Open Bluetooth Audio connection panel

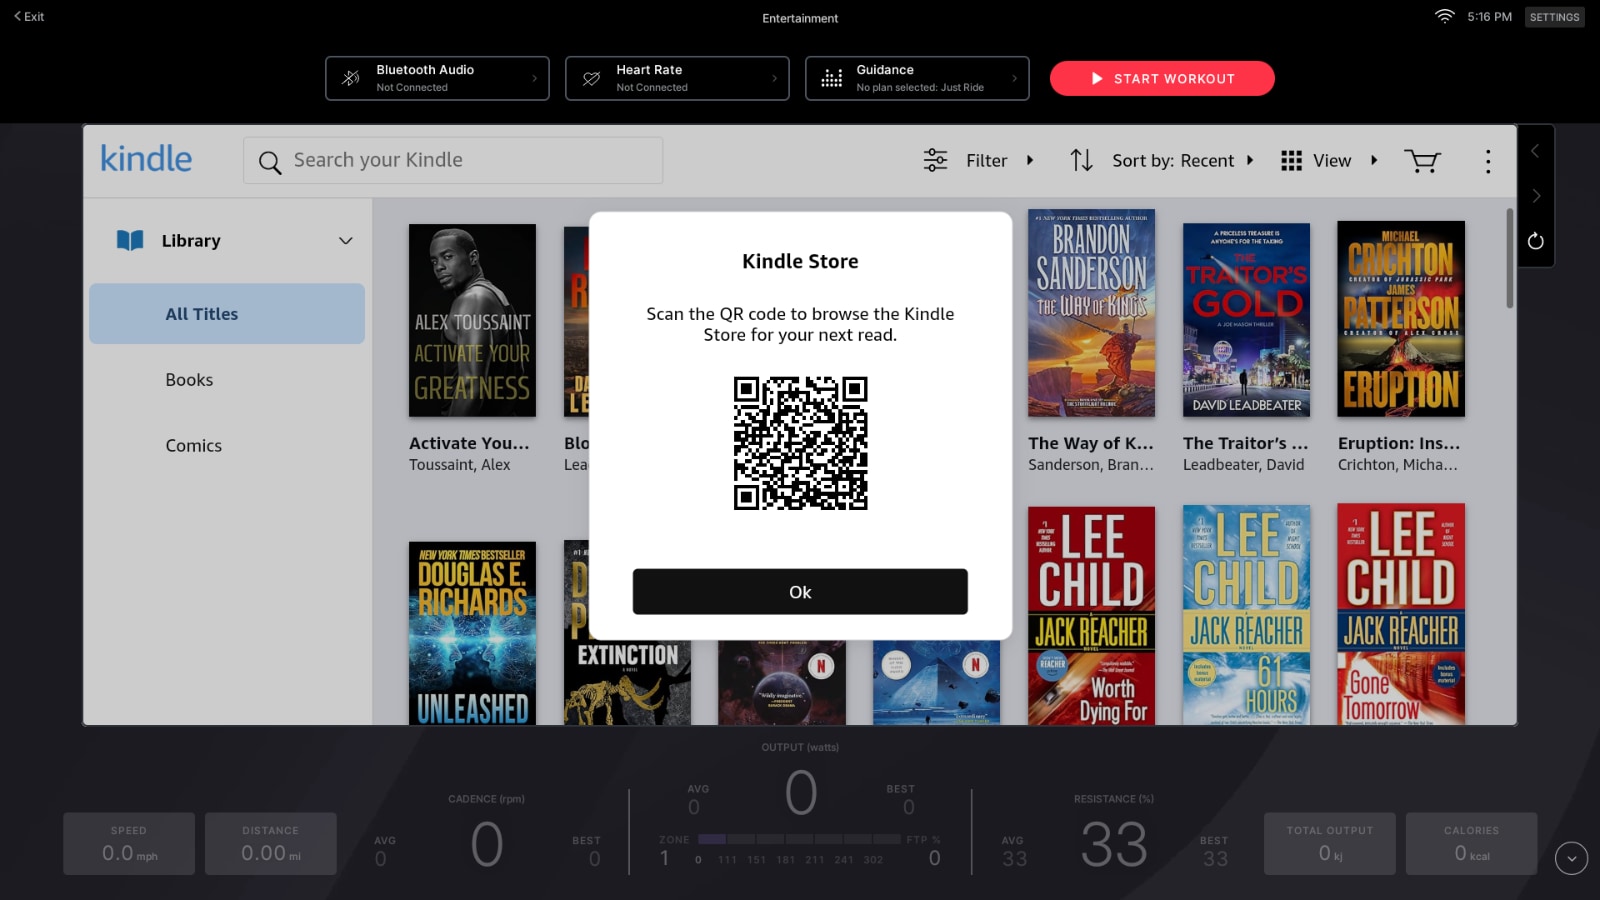(437, 78)
